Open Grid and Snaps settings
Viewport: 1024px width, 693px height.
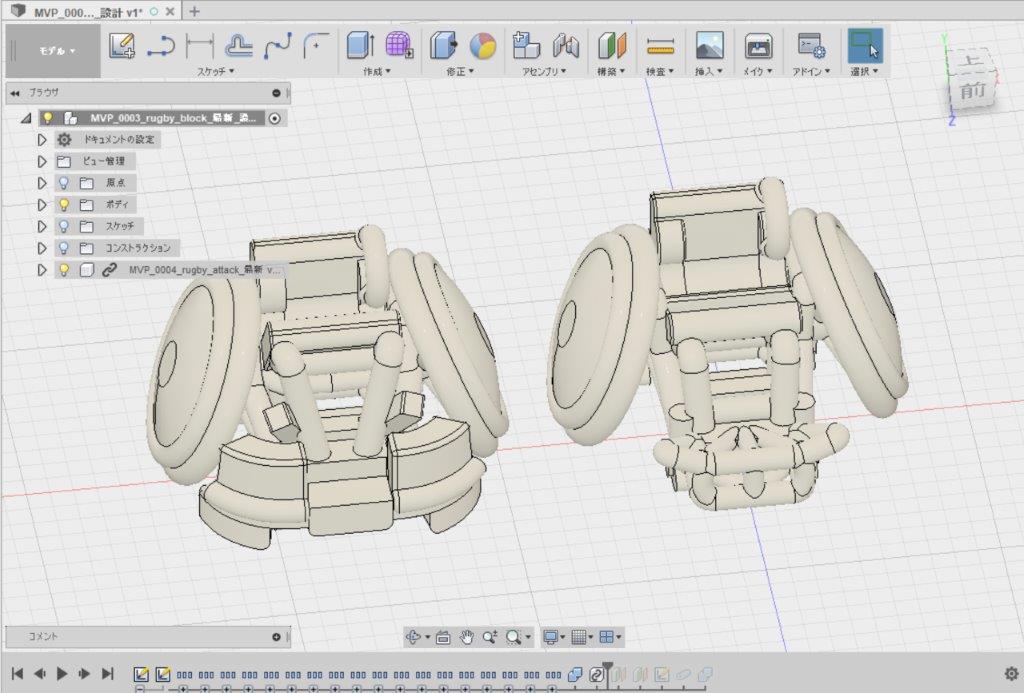[579, 637]
